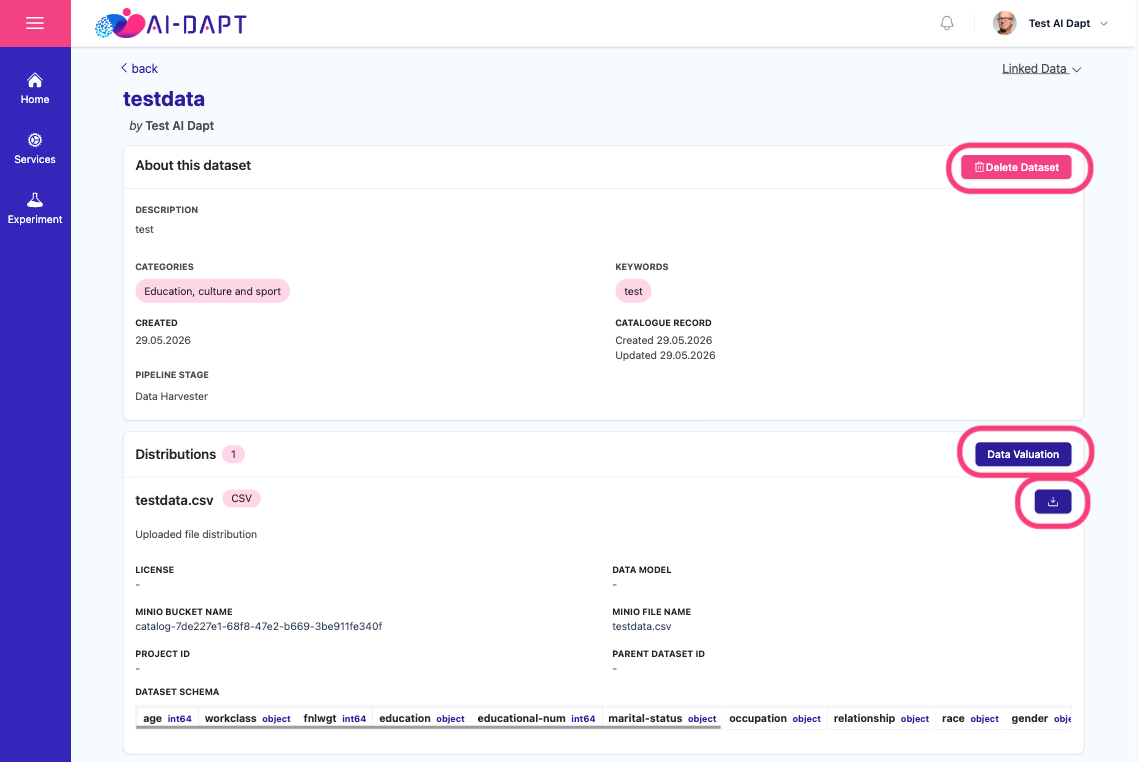Click the trash icon on Delete Dataset

pos(978,167)
